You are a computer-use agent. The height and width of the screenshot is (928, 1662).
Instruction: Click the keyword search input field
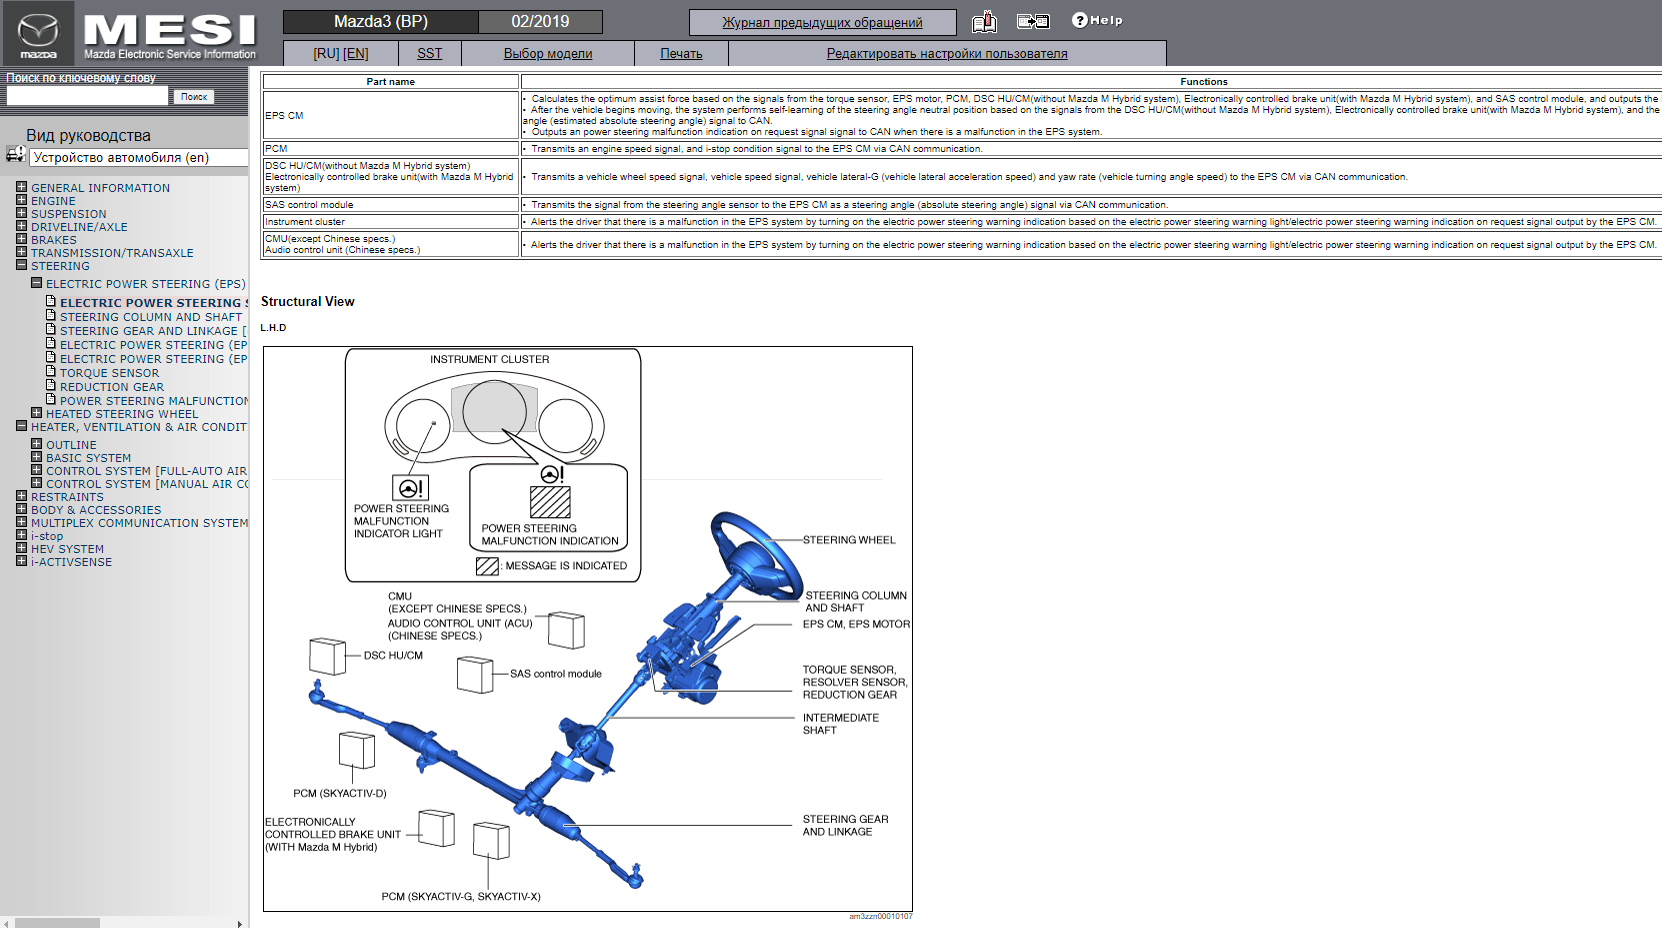tap(85, 95)
